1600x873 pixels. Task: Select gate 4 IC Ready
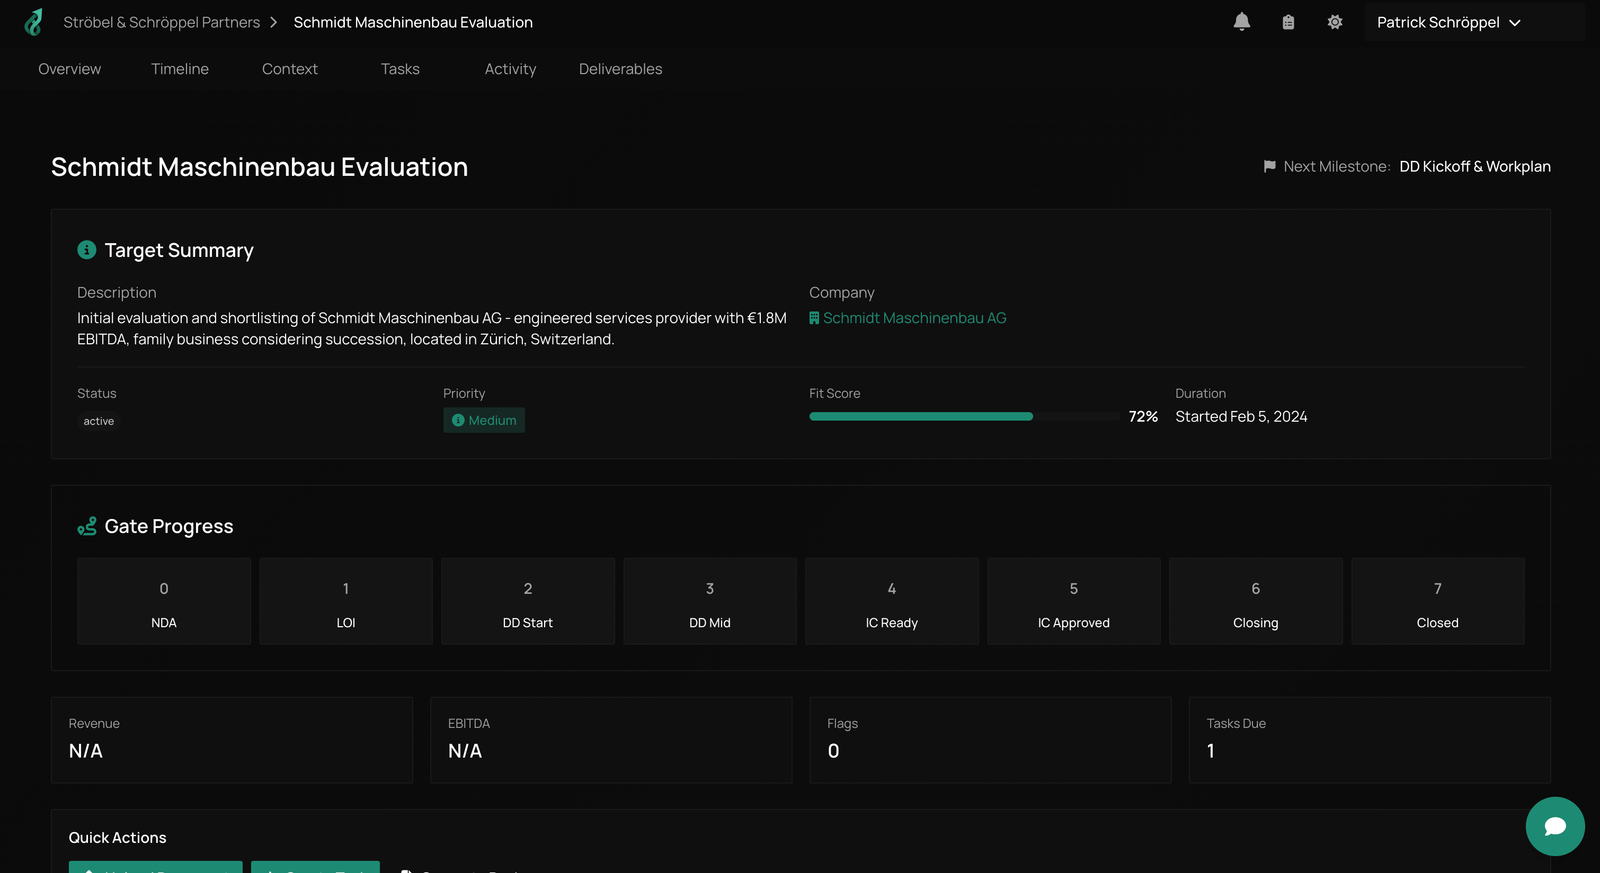[x=892, y=601]
